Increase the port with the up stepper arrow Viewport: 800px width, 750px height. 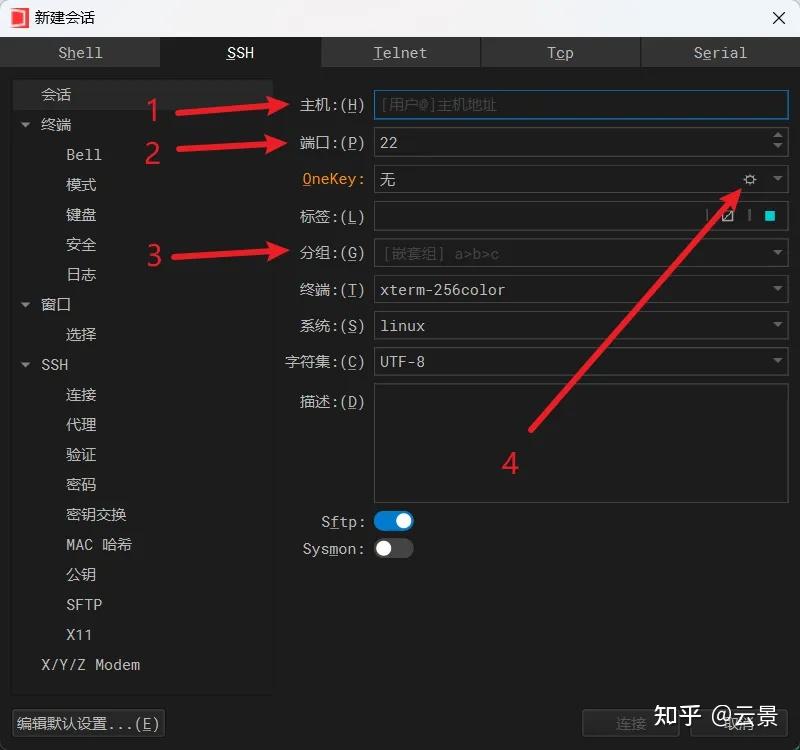tap(779, 137)
